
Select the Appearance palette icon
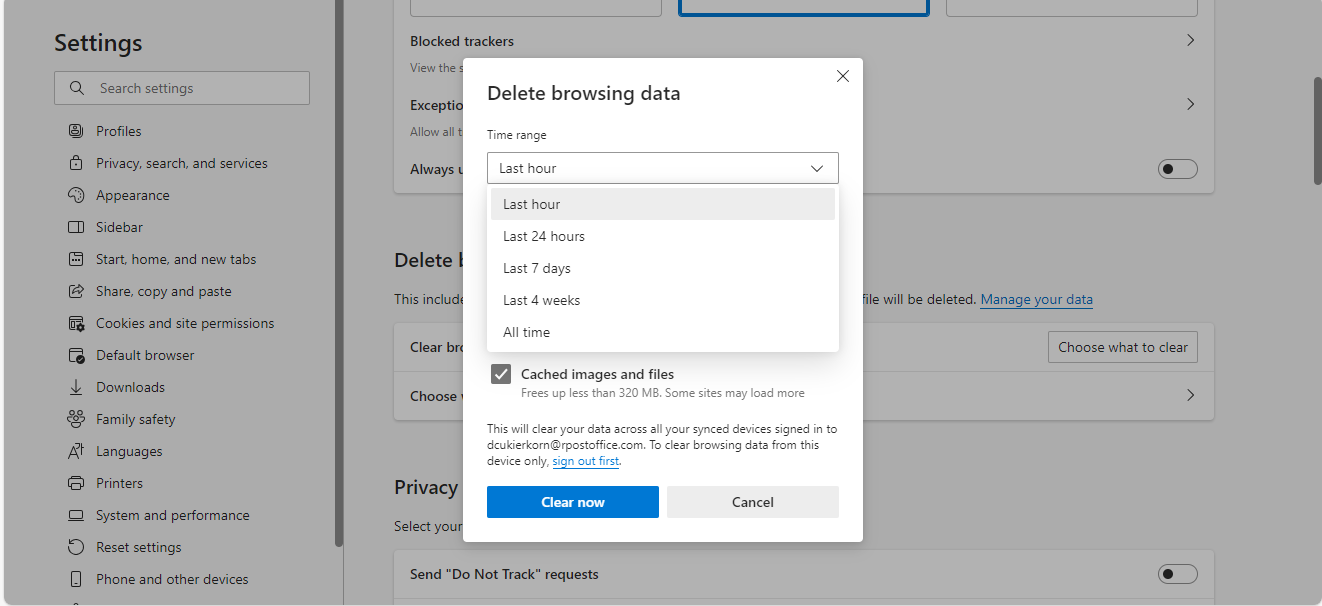(76, 195)
